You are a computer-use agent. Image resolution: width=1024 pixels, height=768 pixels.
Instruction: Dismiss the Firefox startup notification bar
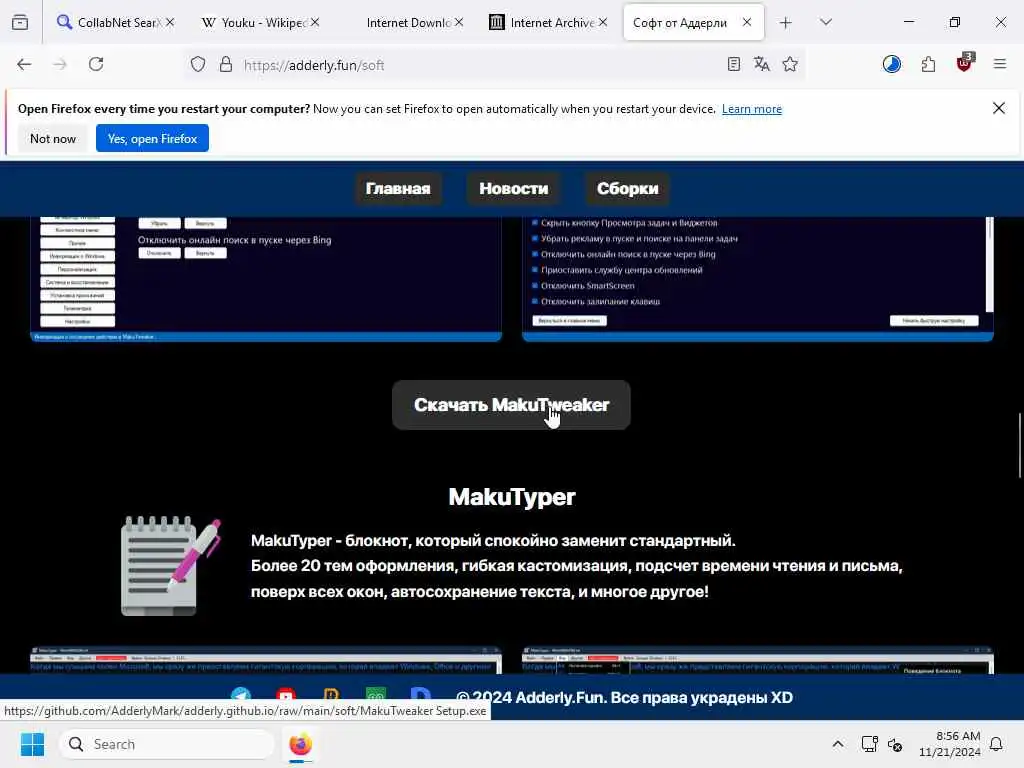(999, 108)
